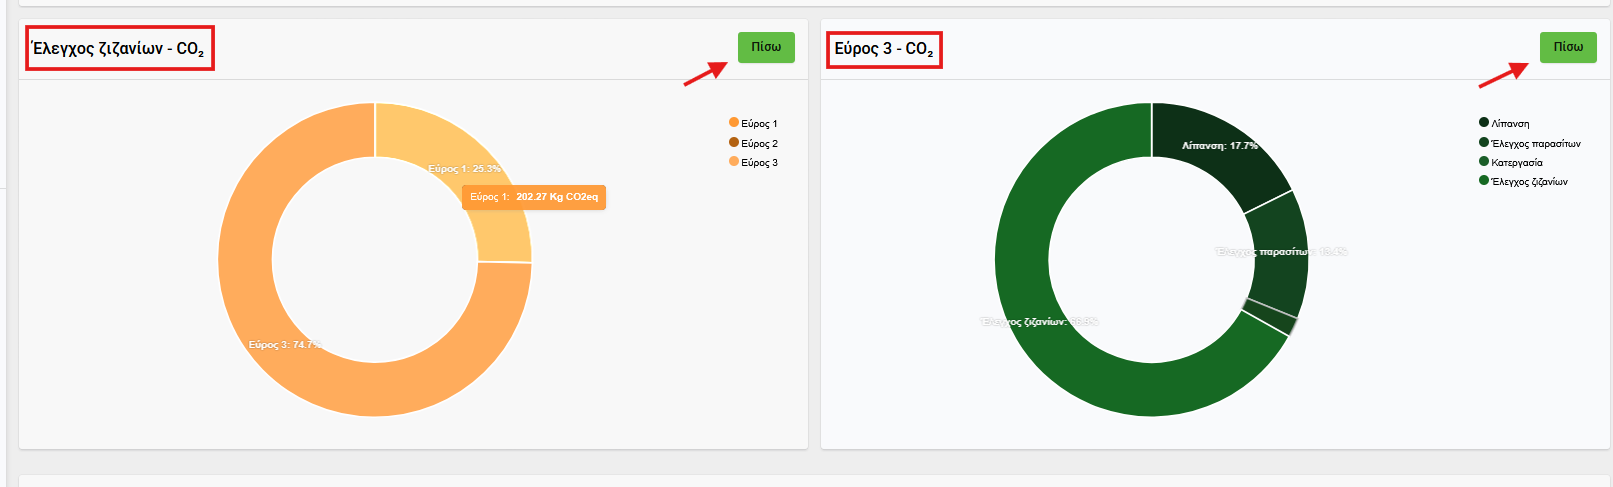Click the Εύρος 3 - CO₂ chart title
This screenshot has width=1613, height=487.
point(884,49)
